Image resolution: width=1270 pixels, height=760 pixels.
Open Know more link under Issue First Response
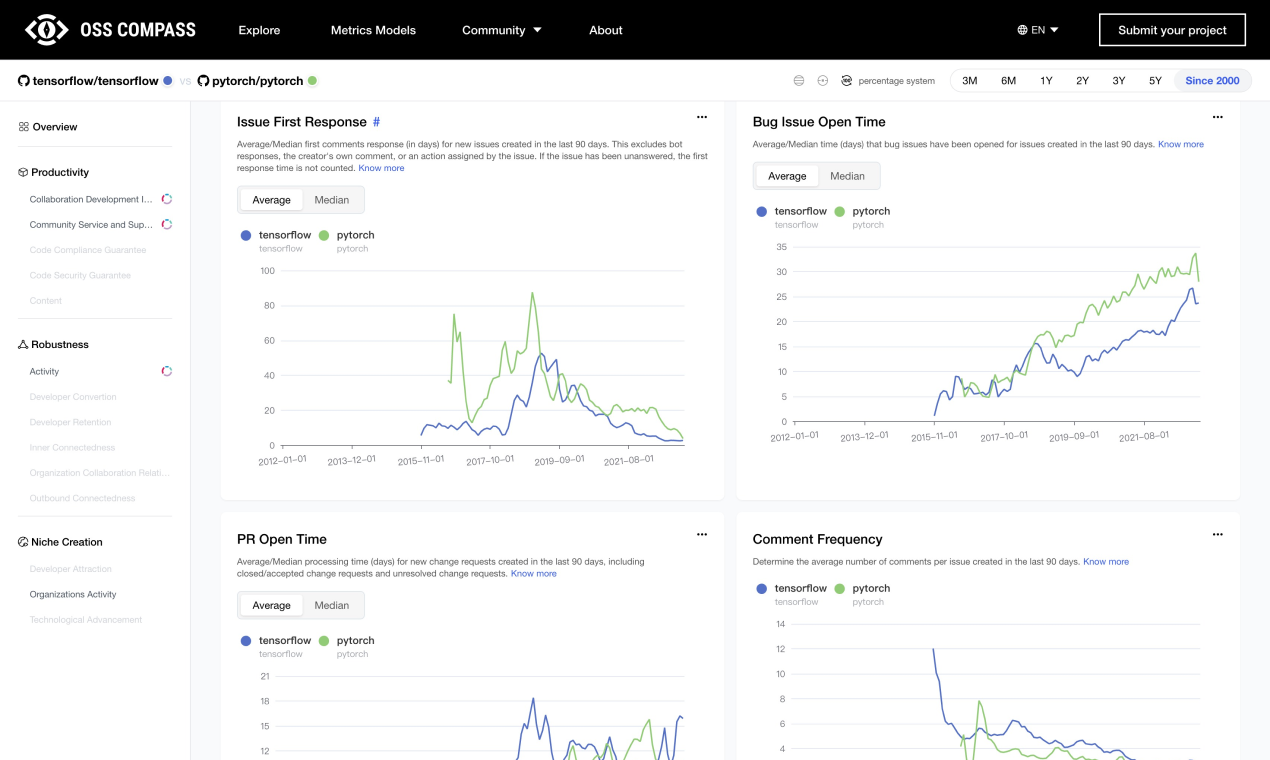pyautogui.click(x=381, y=168)
